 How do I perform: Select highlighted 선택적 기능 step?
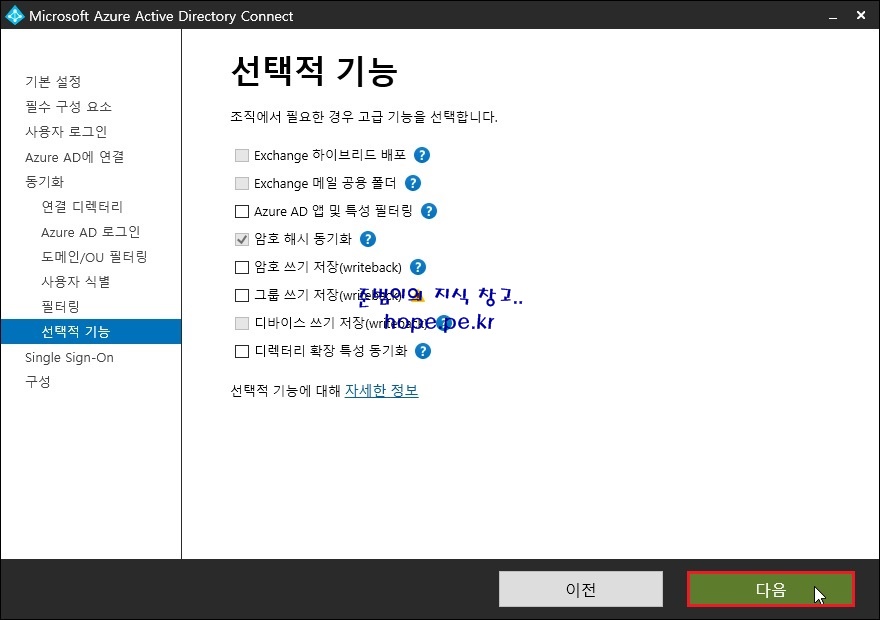click(x=91, y=332)
